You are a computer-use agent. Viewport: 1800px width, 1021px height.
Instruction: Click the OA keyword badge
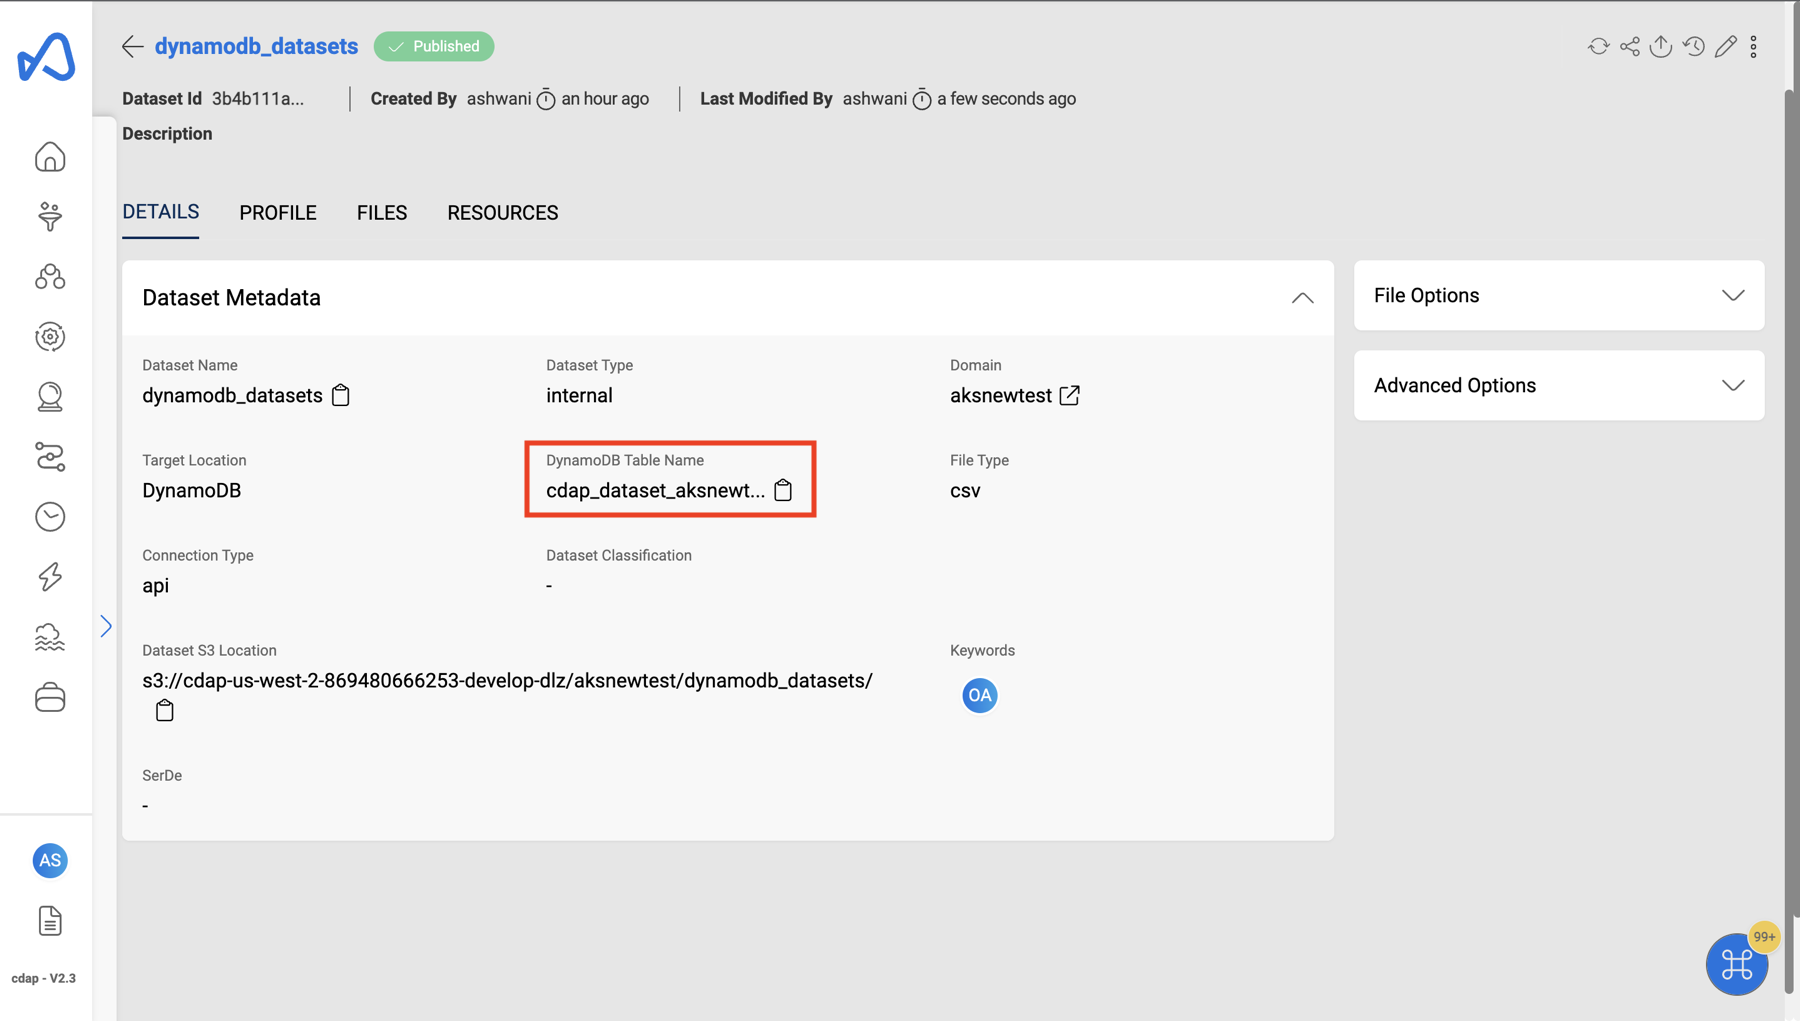[980, 695]
